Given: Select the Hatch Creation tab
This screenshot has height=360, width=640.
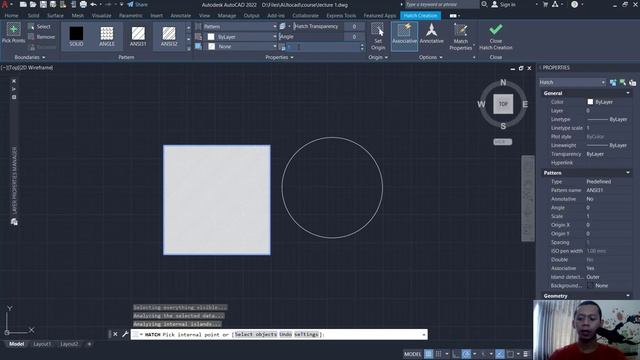Looking at the screenshot, I should (x=420, y=16).
